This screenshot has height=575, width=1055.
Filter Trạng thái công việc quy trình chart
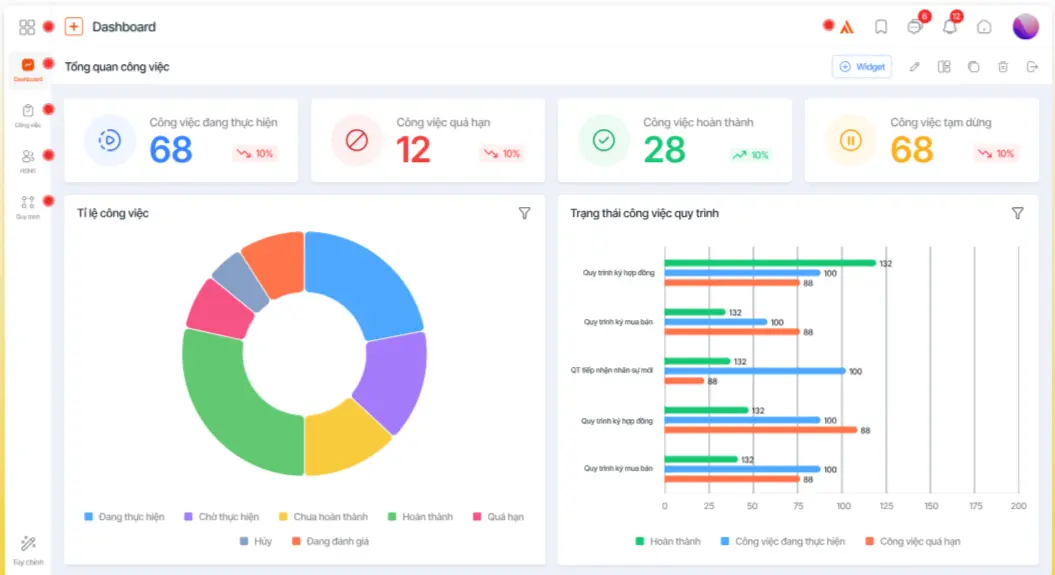1017,213
